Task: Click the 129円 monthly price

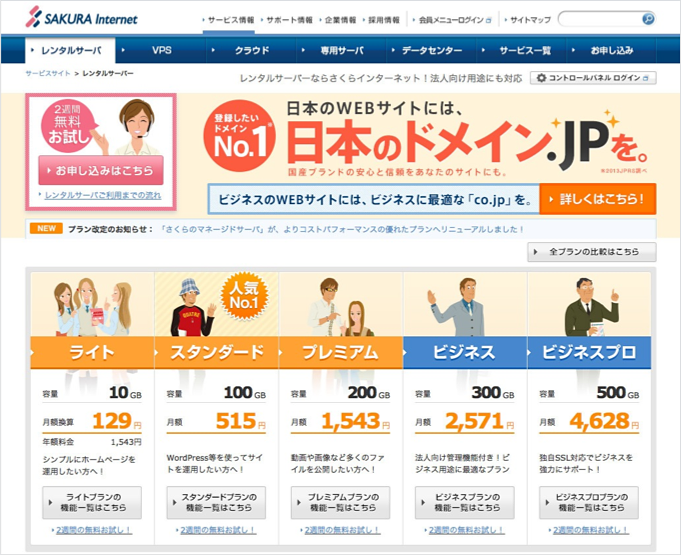Action: [117, 421]
